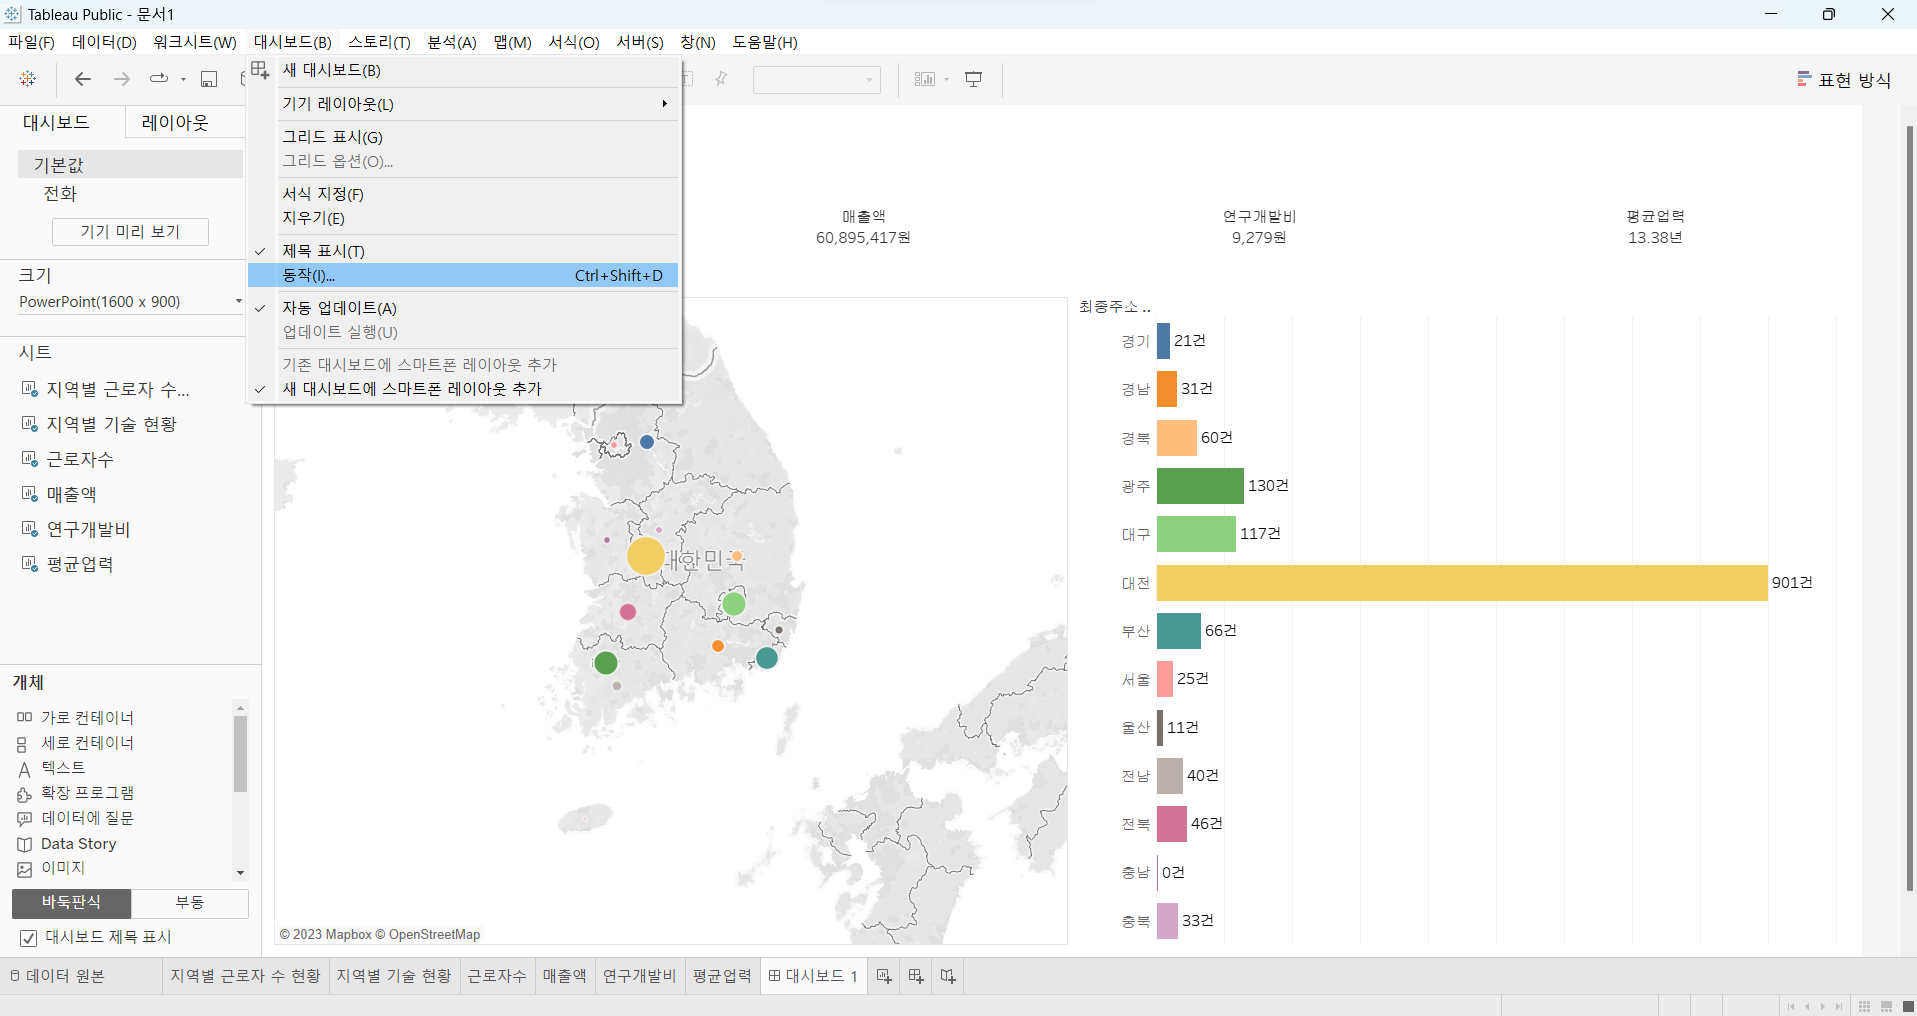
Task: Select 바둑판식 layout mode
Action: point(71,903)
